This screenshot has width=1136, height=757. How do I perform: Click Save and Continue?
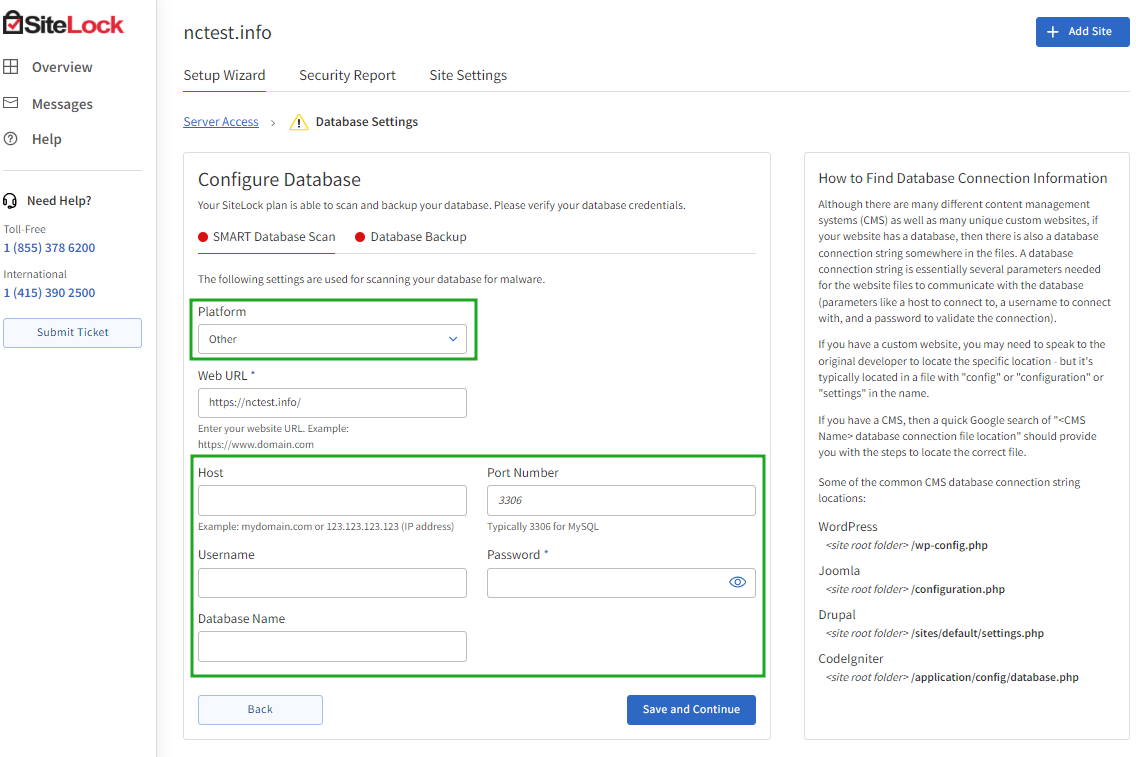pos(691,710)
